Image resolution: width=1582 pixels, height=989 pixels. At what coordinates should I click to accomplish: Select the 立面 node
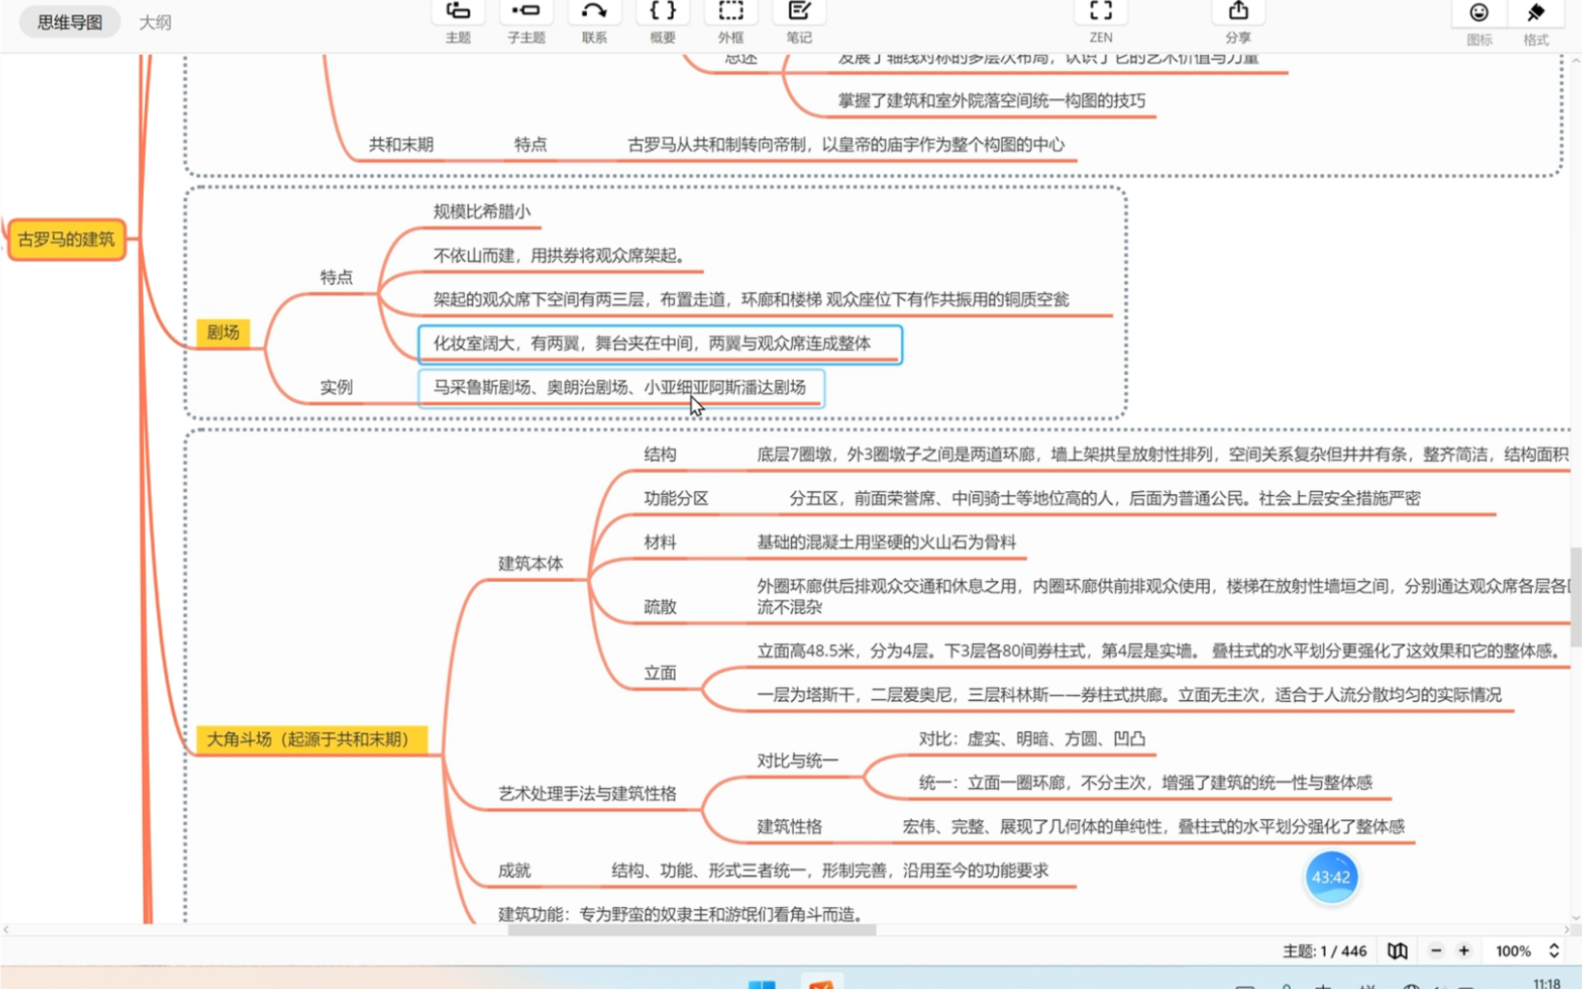[x=660, y=673]
